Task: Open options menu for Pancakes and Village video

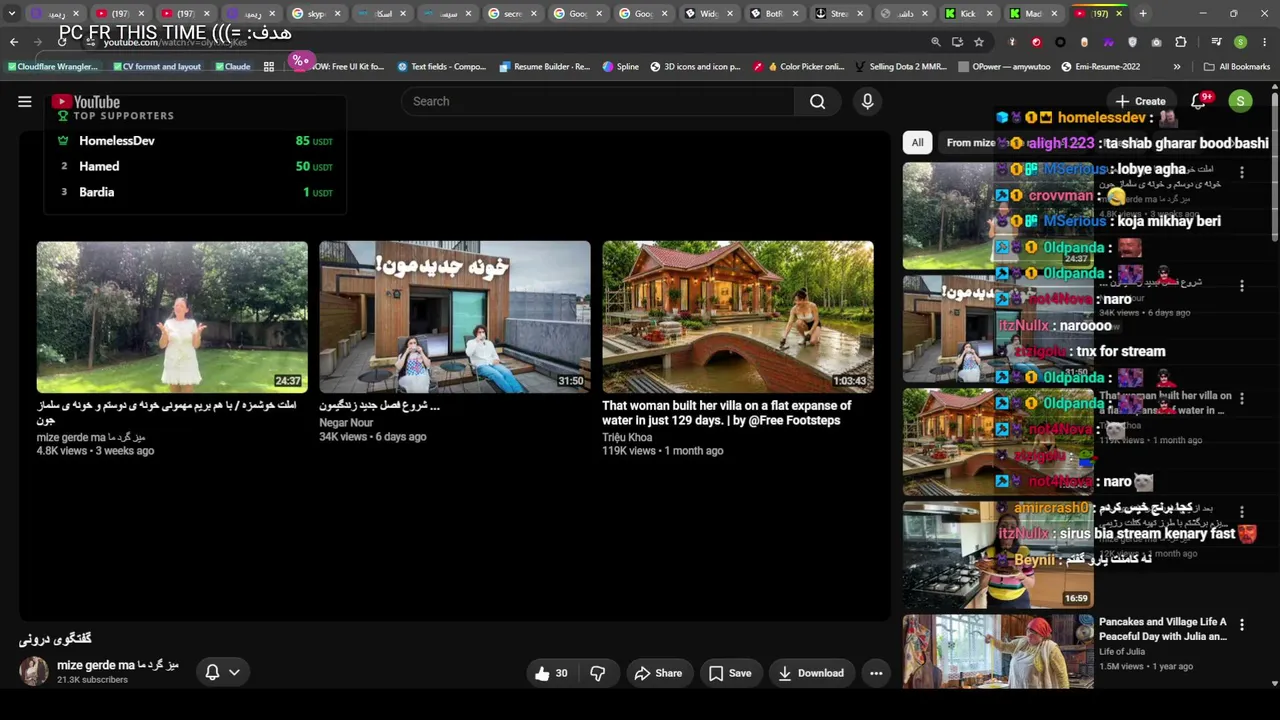Action: pyautogui.click(x=1242, y=624)
